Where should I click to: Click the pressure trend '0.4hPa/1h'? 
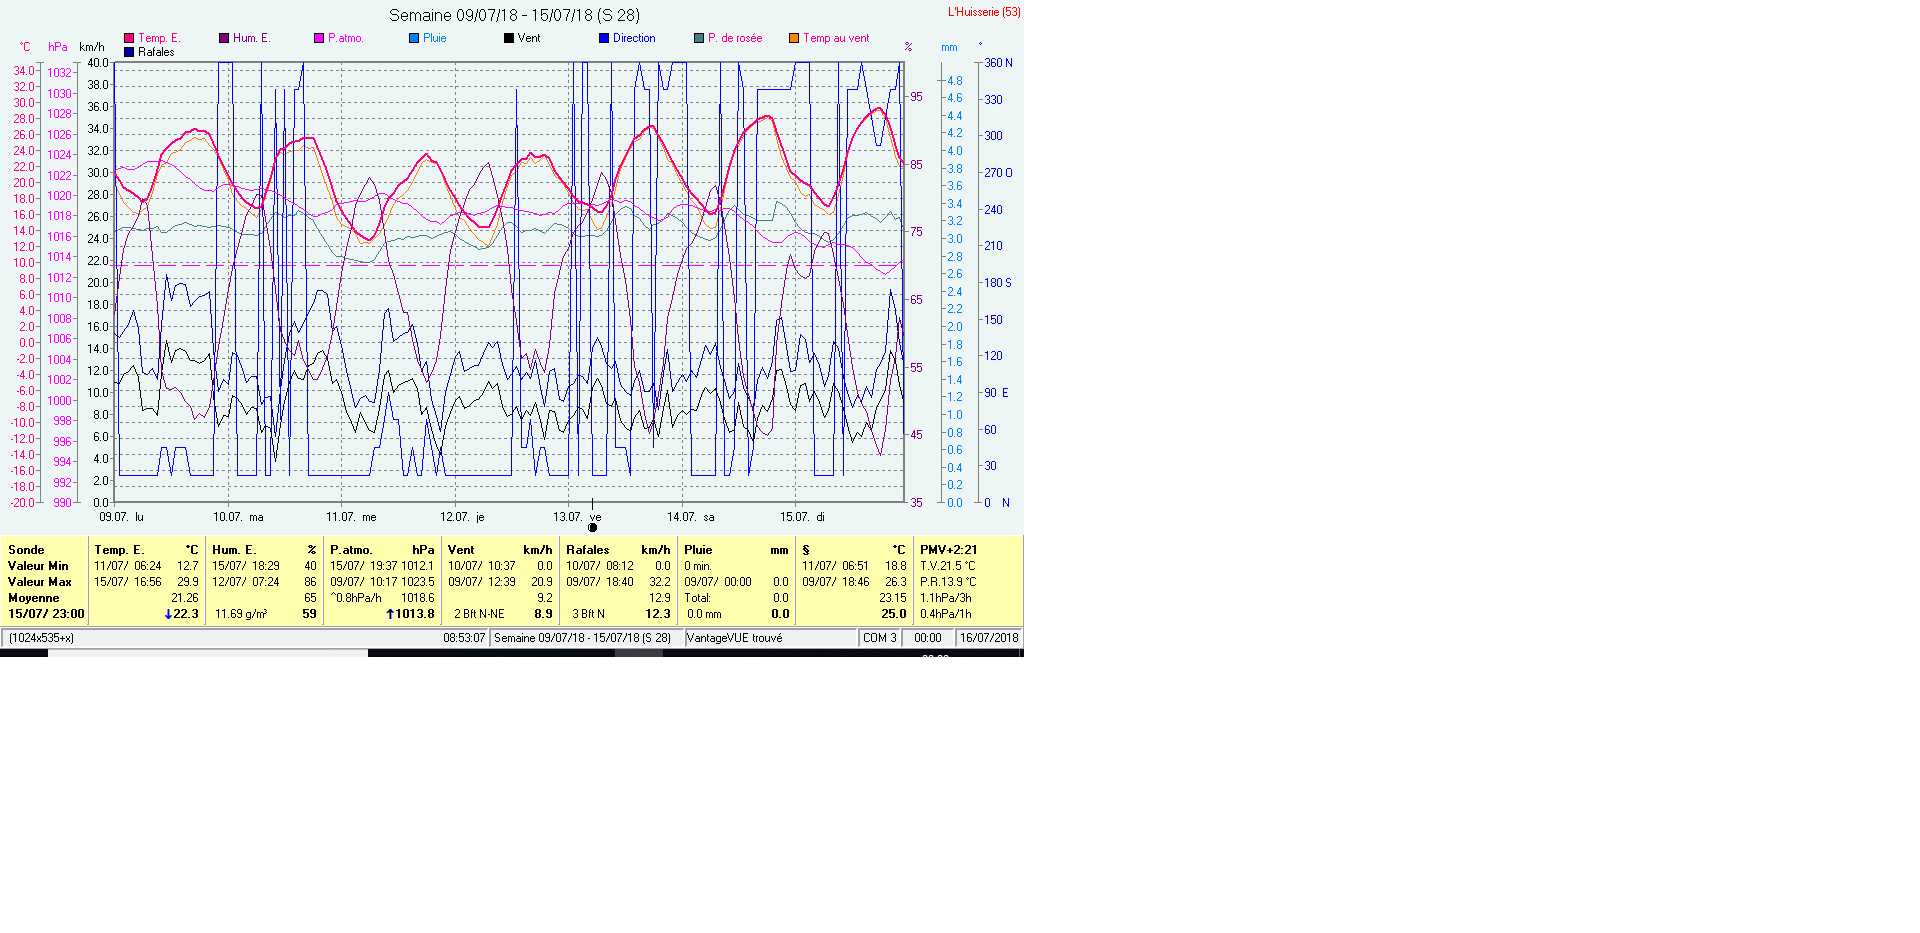coord(946,614)
